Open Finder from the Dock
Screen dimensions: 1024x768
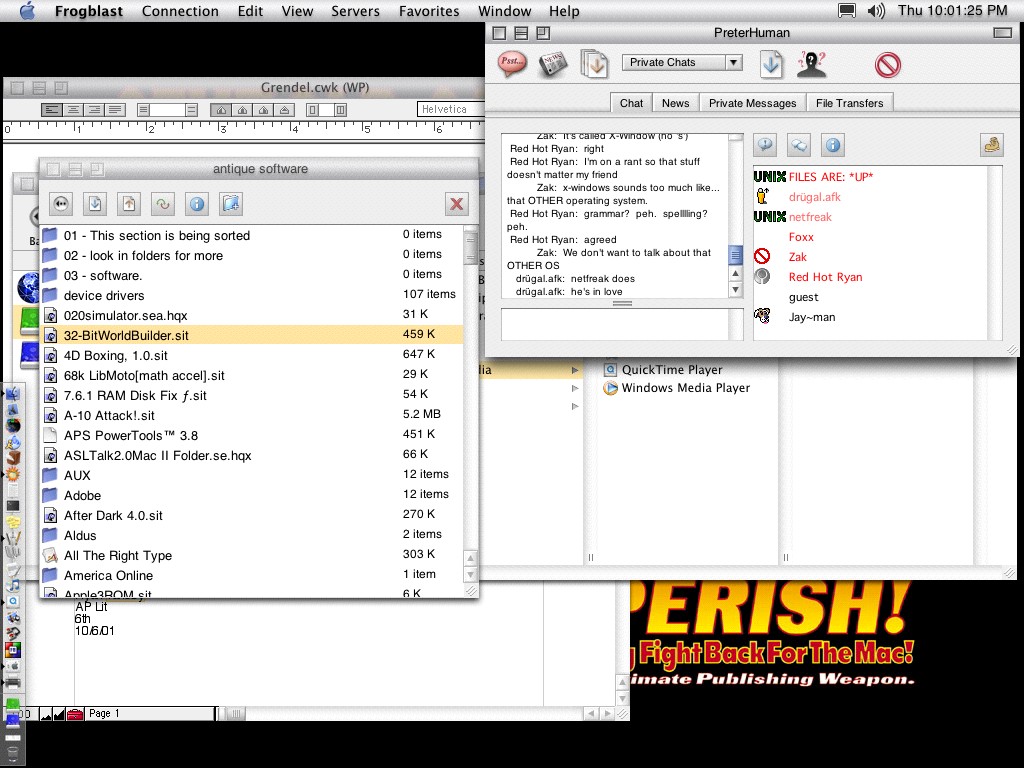pyautogui.click(x=12, y=394)
